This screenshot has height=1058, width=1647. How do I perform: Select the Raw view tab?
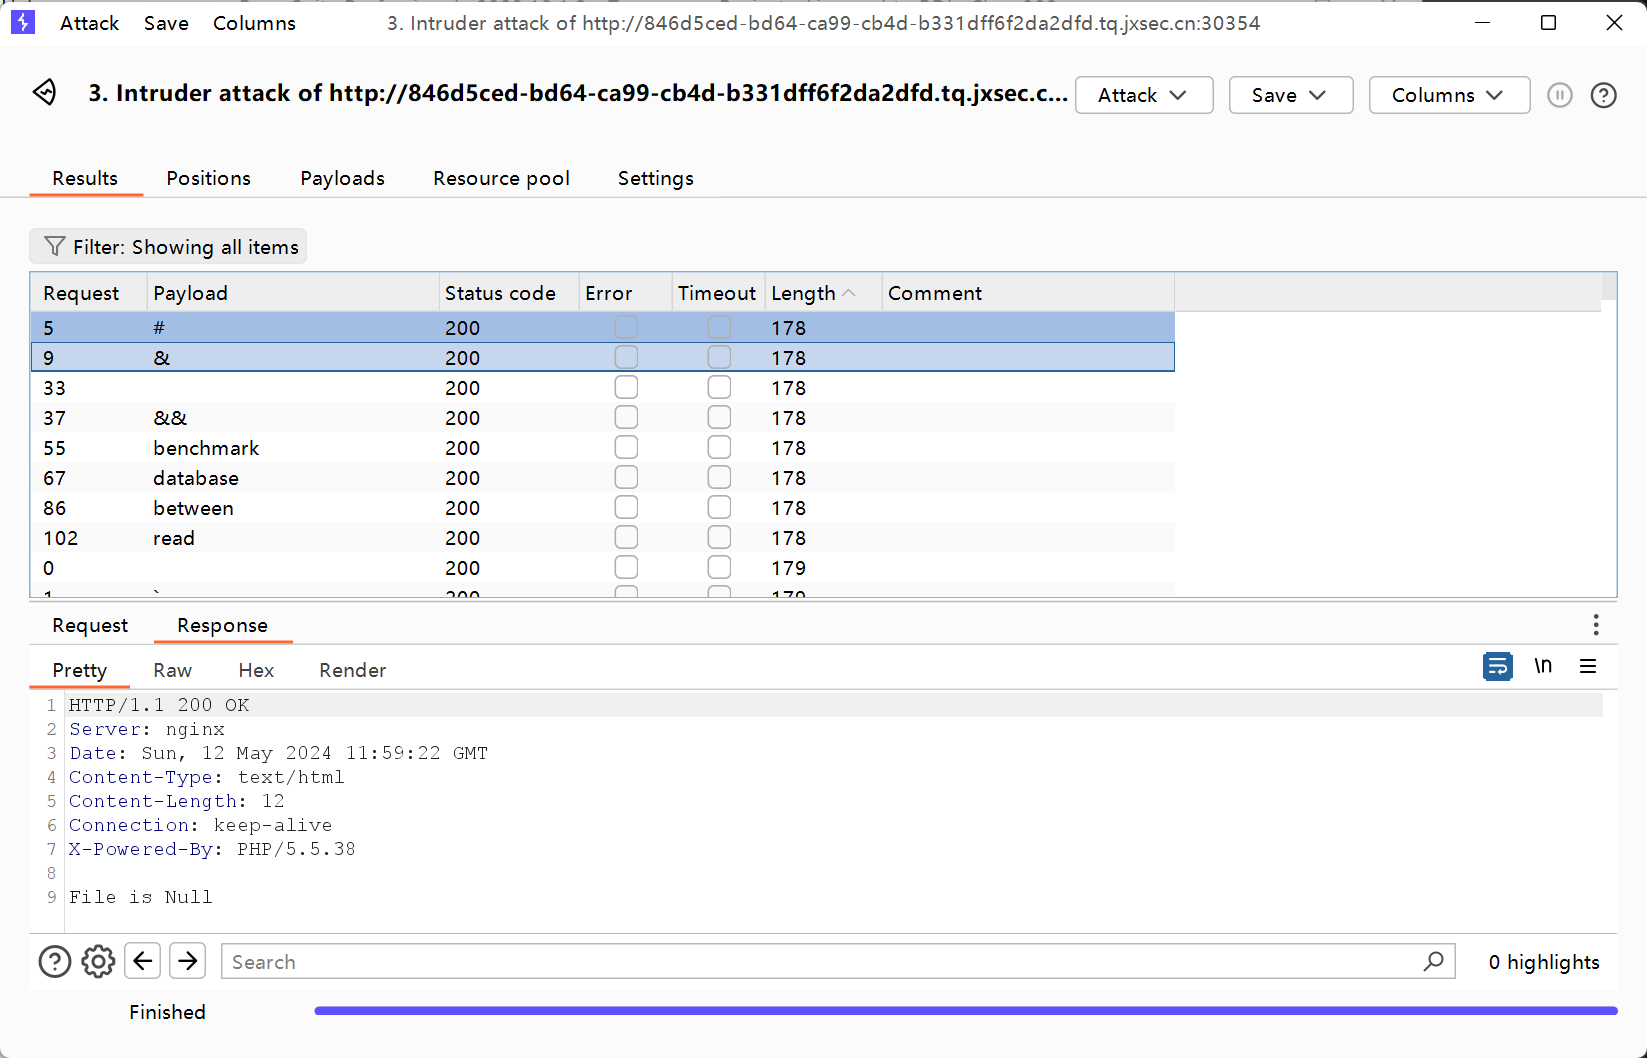pyautogui.click(x=172, y=670)
